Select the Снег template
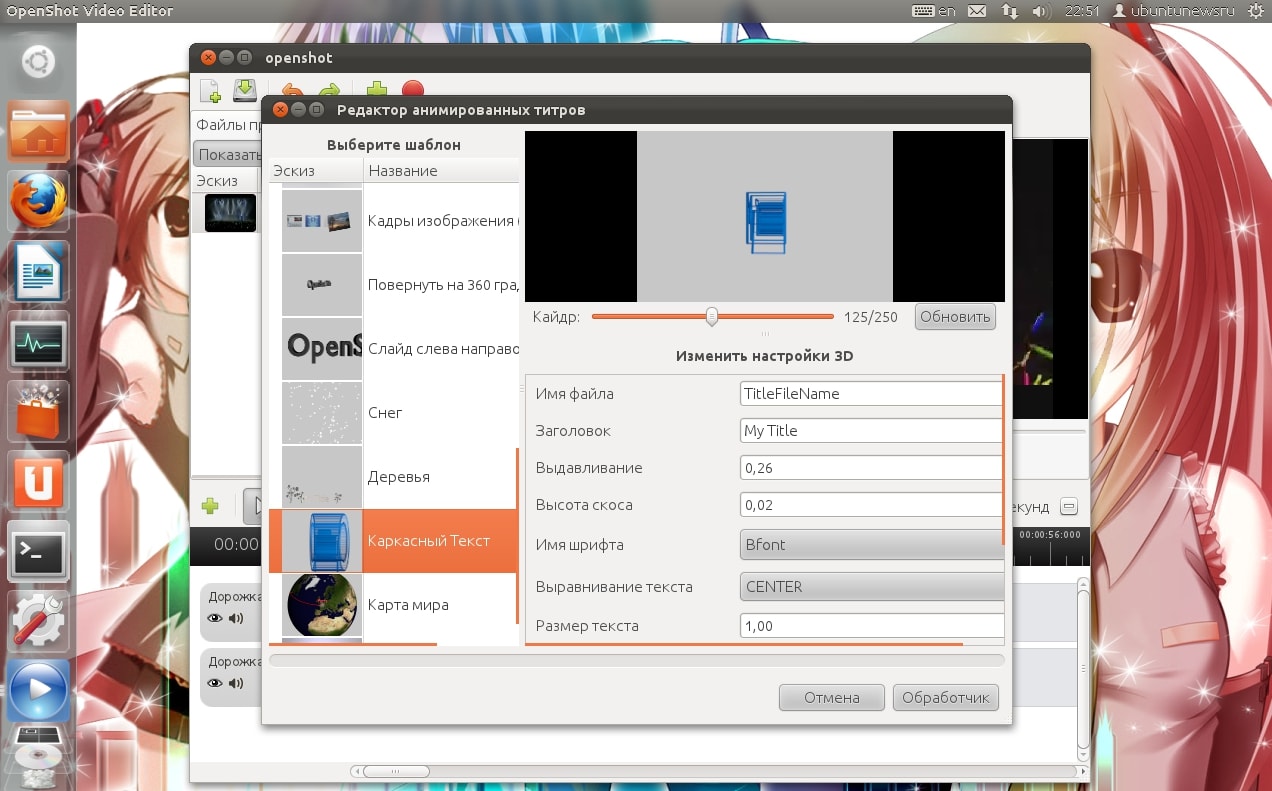 click(x=394, y=413)
